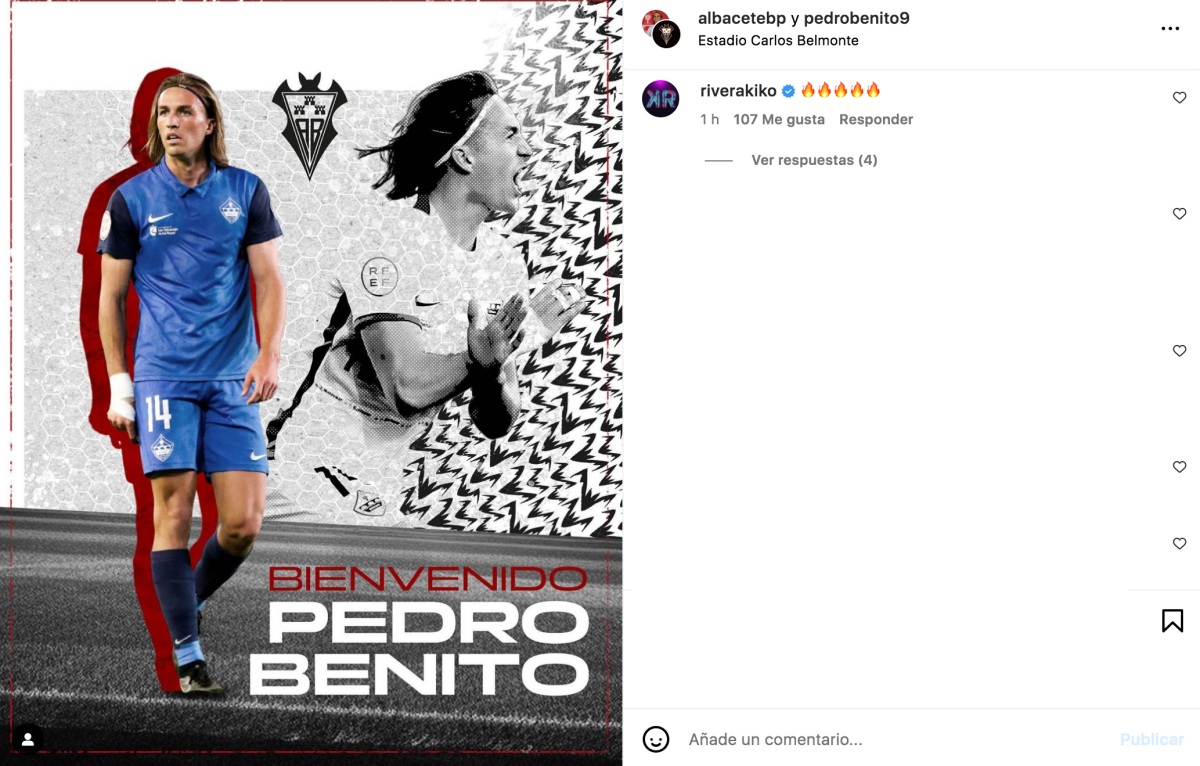The width and height of the screenshot is (1200, 766).
Task: Click Responder under riverakiko's comment
Action: tap(876, 119)
